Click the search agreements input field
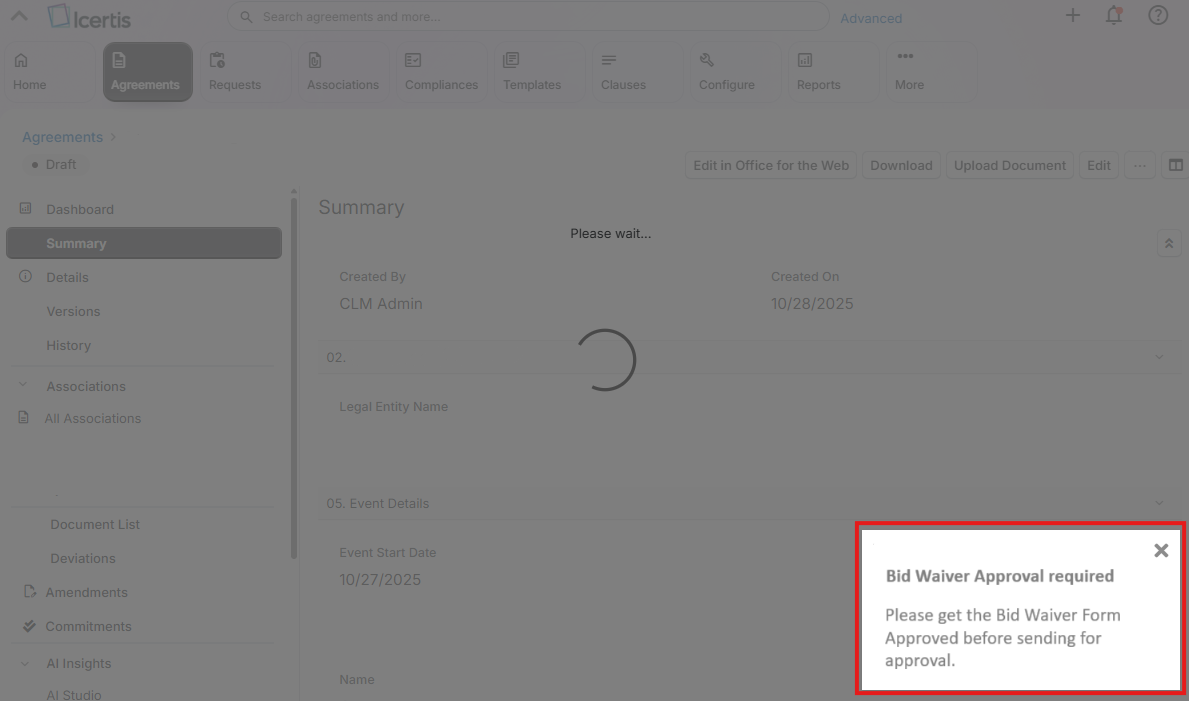Image resolution: width=1189 pixels, height=701 pixels. point(530,17)
